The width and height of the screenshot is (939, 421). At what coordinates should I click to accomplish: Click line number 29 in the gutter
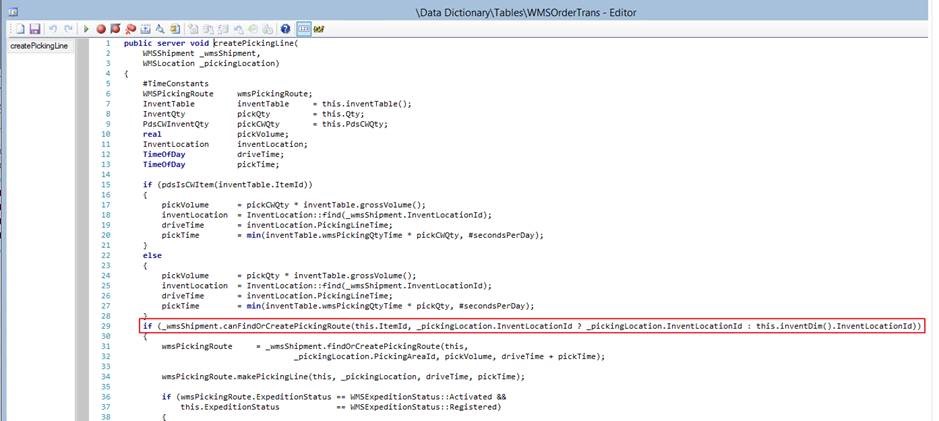click(x=106, y=327)
